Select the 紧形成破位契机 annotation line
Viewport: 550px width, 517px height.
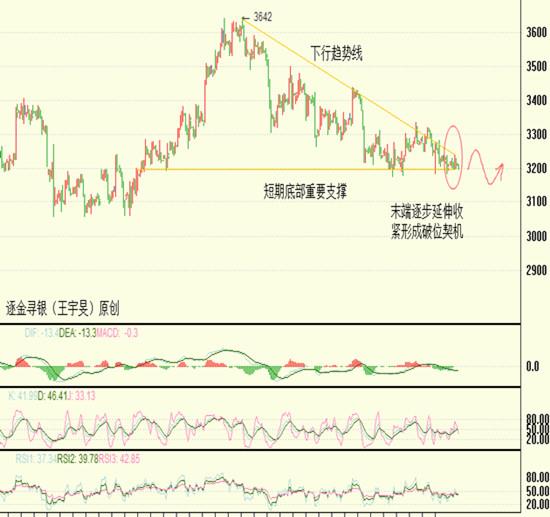[427, 231]
